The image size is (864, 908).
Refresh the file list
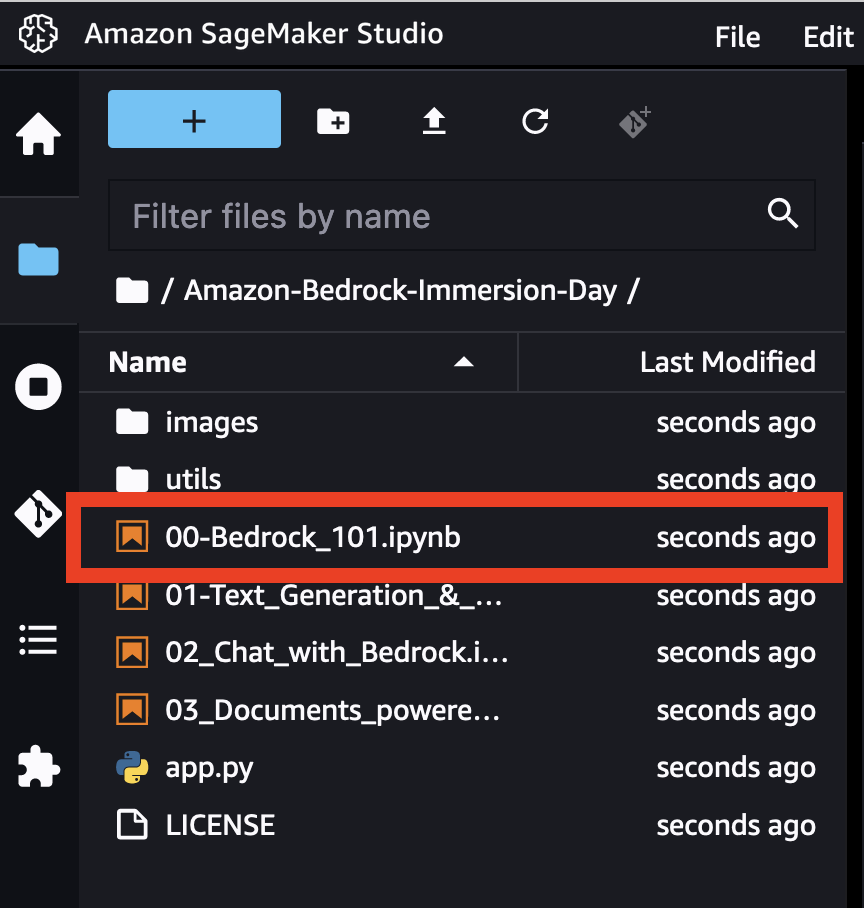[x=535, y=122]
